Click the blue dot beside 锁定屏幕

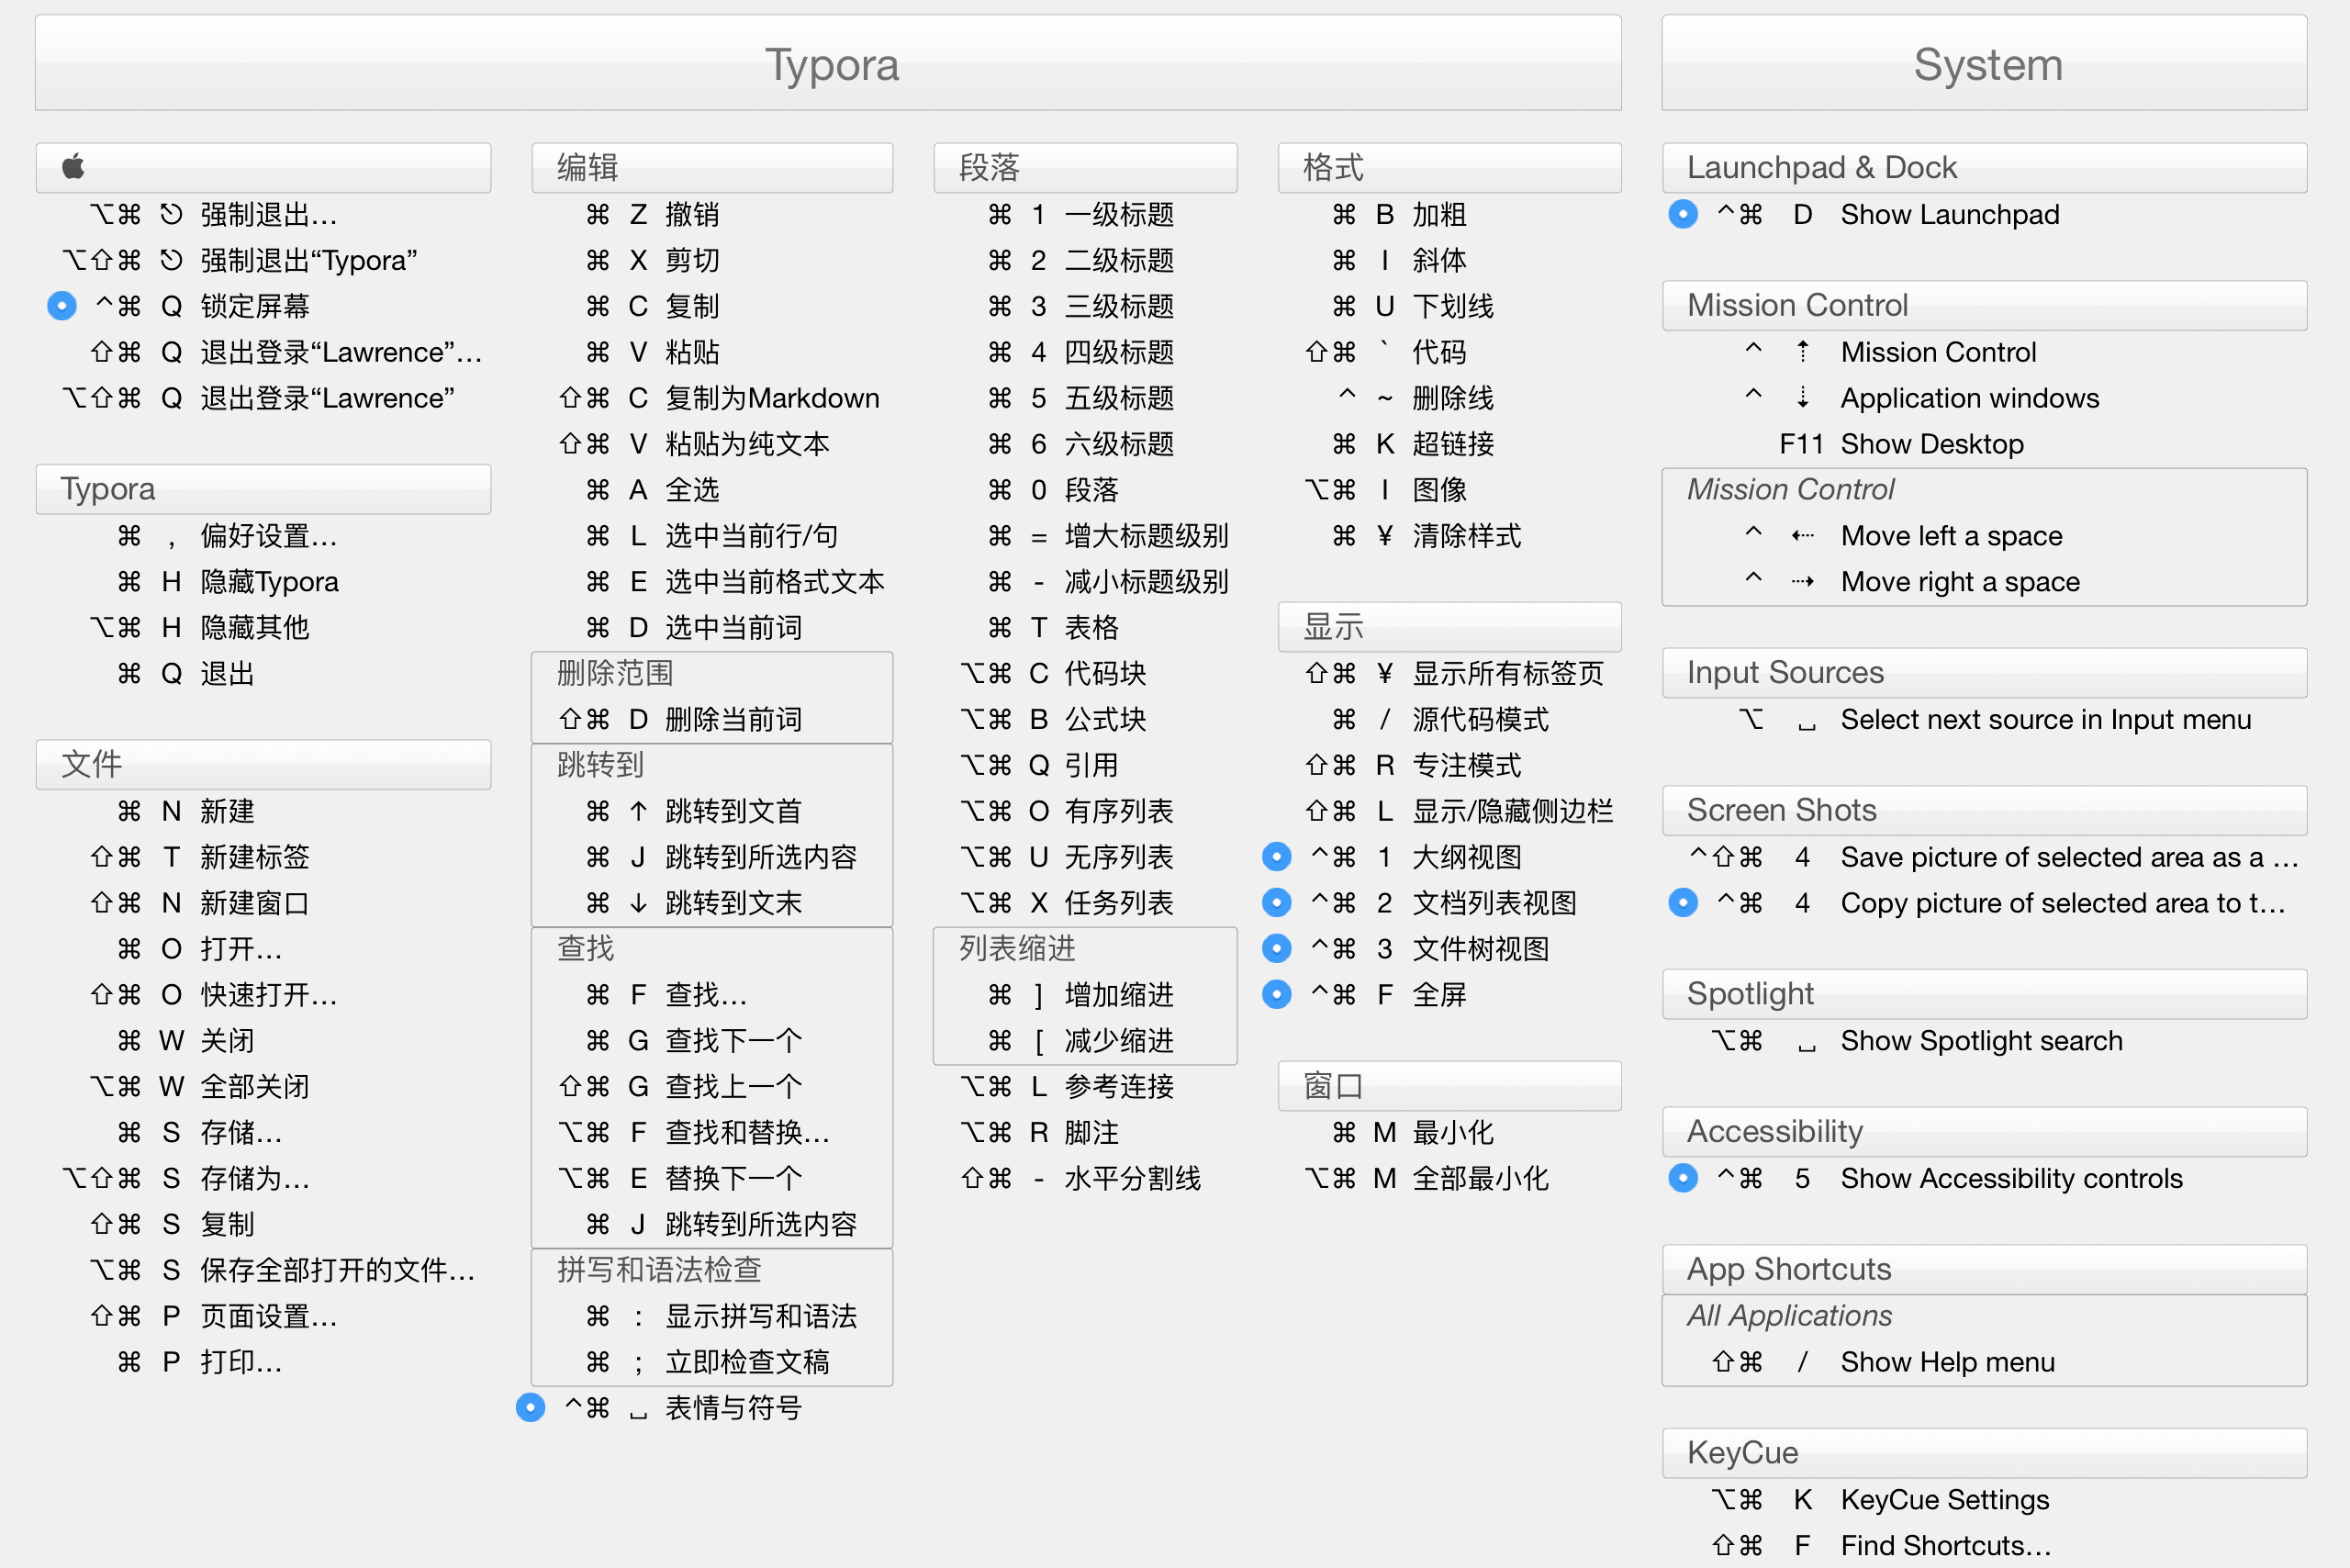click(62, 306)
